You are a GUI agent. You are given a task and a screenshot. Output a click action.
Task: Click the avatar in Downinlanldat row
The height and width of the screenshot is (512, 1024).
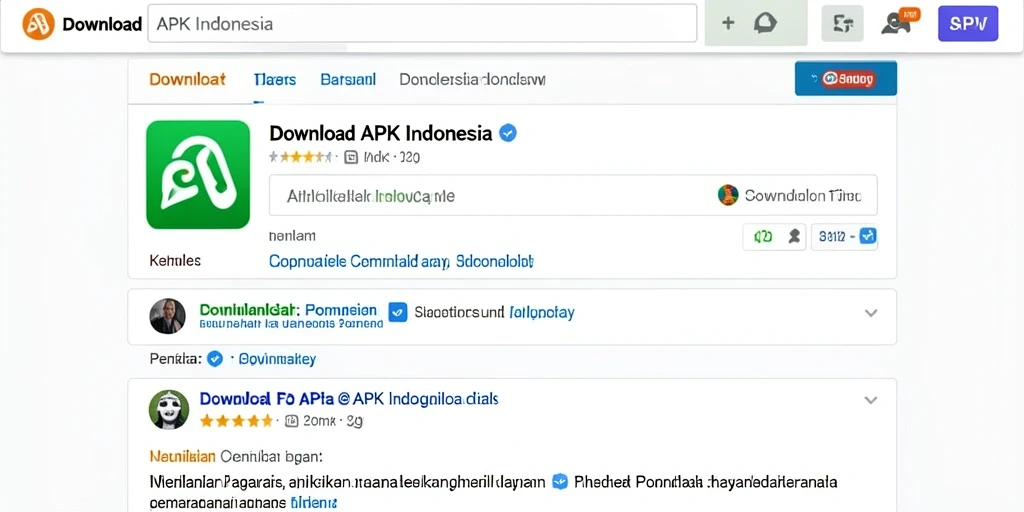click(x=168, y=316)
